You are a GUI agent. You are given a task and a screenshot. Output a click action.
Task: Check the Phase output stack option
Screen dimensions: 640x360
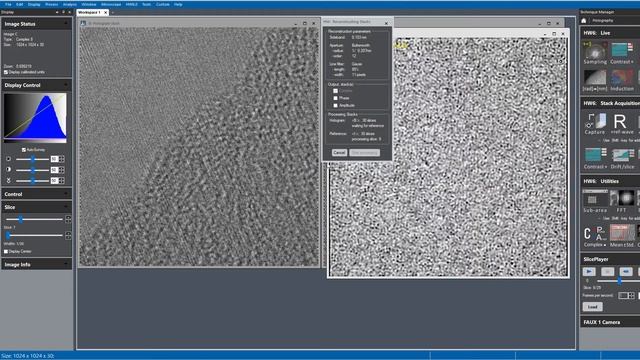click(x=336, y=98)
